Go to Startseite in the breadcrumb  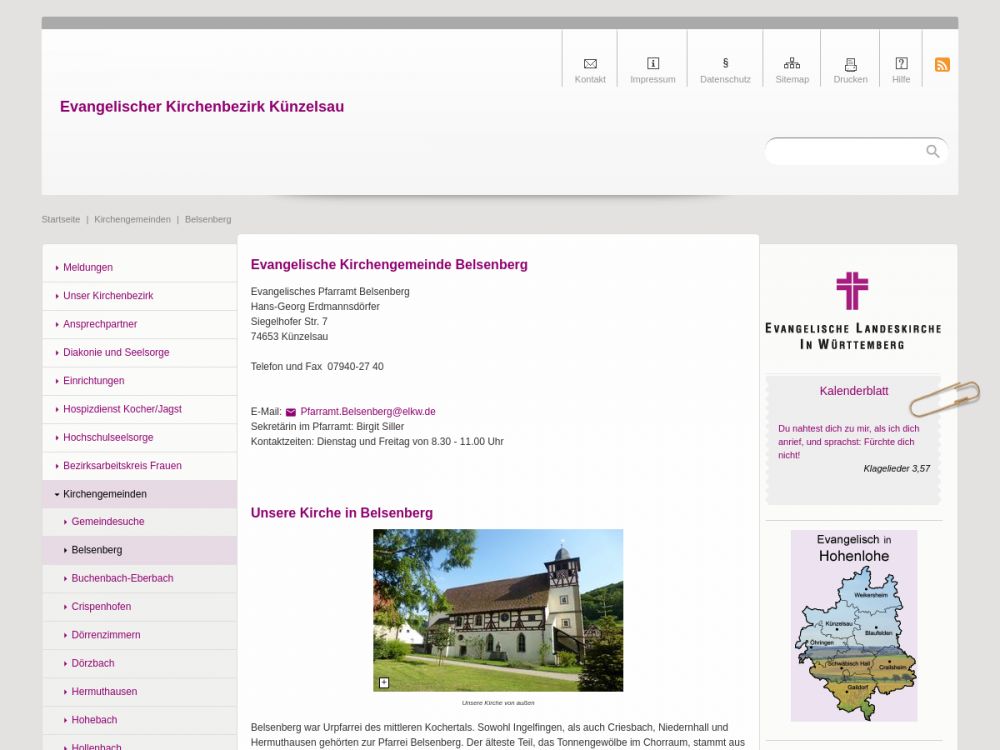point(61,219)
